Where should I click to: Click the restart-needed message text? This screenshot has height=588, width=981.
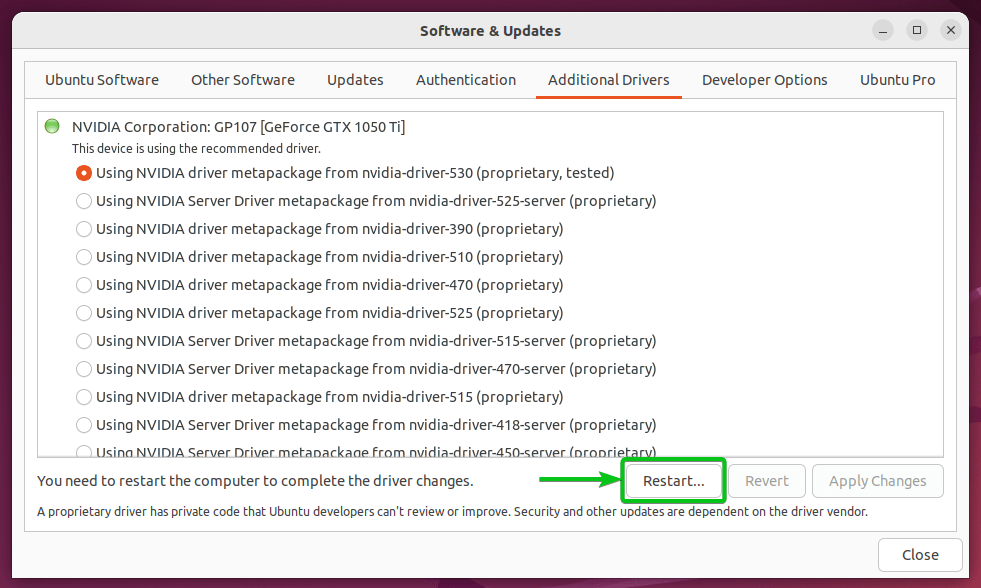[x=255, y=481]
